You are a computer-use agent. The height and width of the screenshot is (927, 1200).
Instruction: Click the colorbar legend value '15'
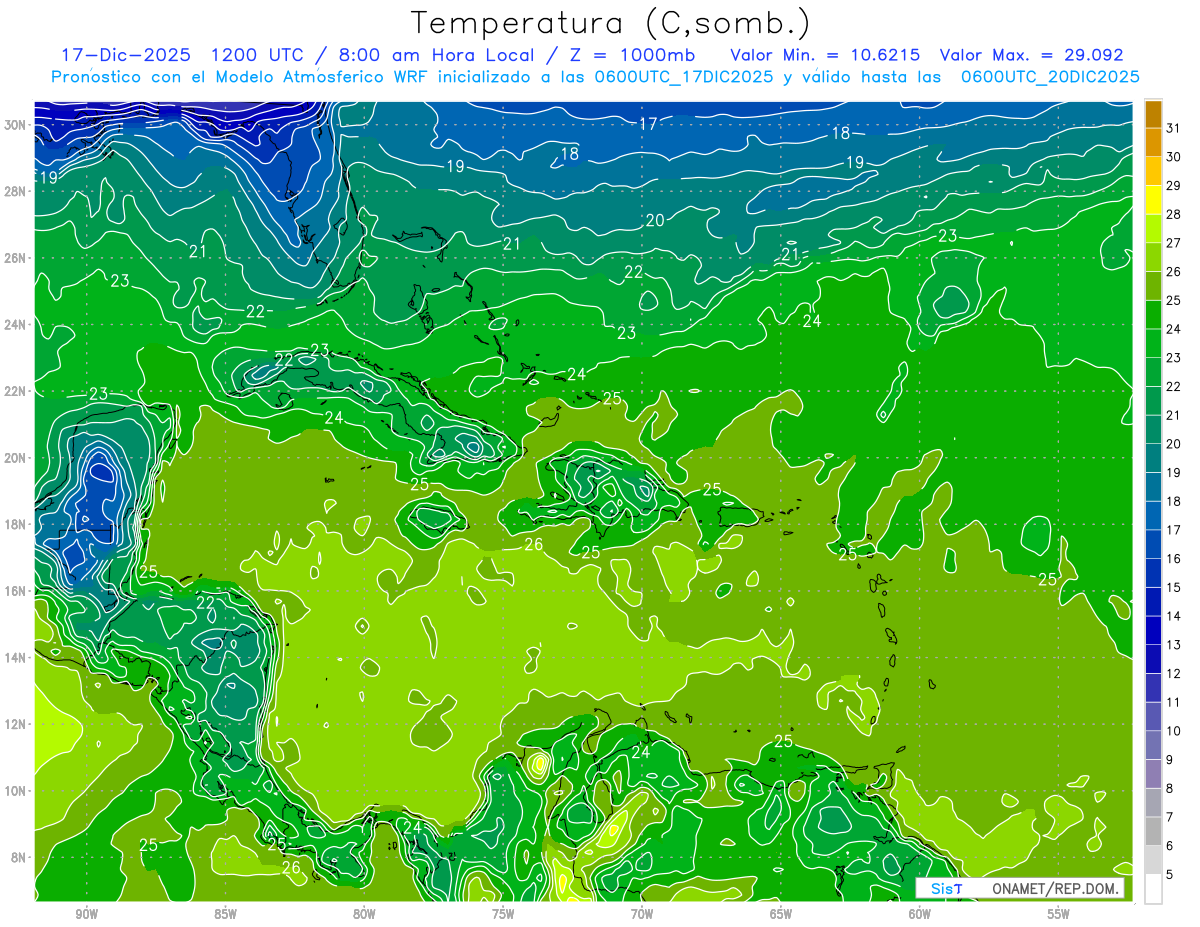click(x=1174, y=587)
